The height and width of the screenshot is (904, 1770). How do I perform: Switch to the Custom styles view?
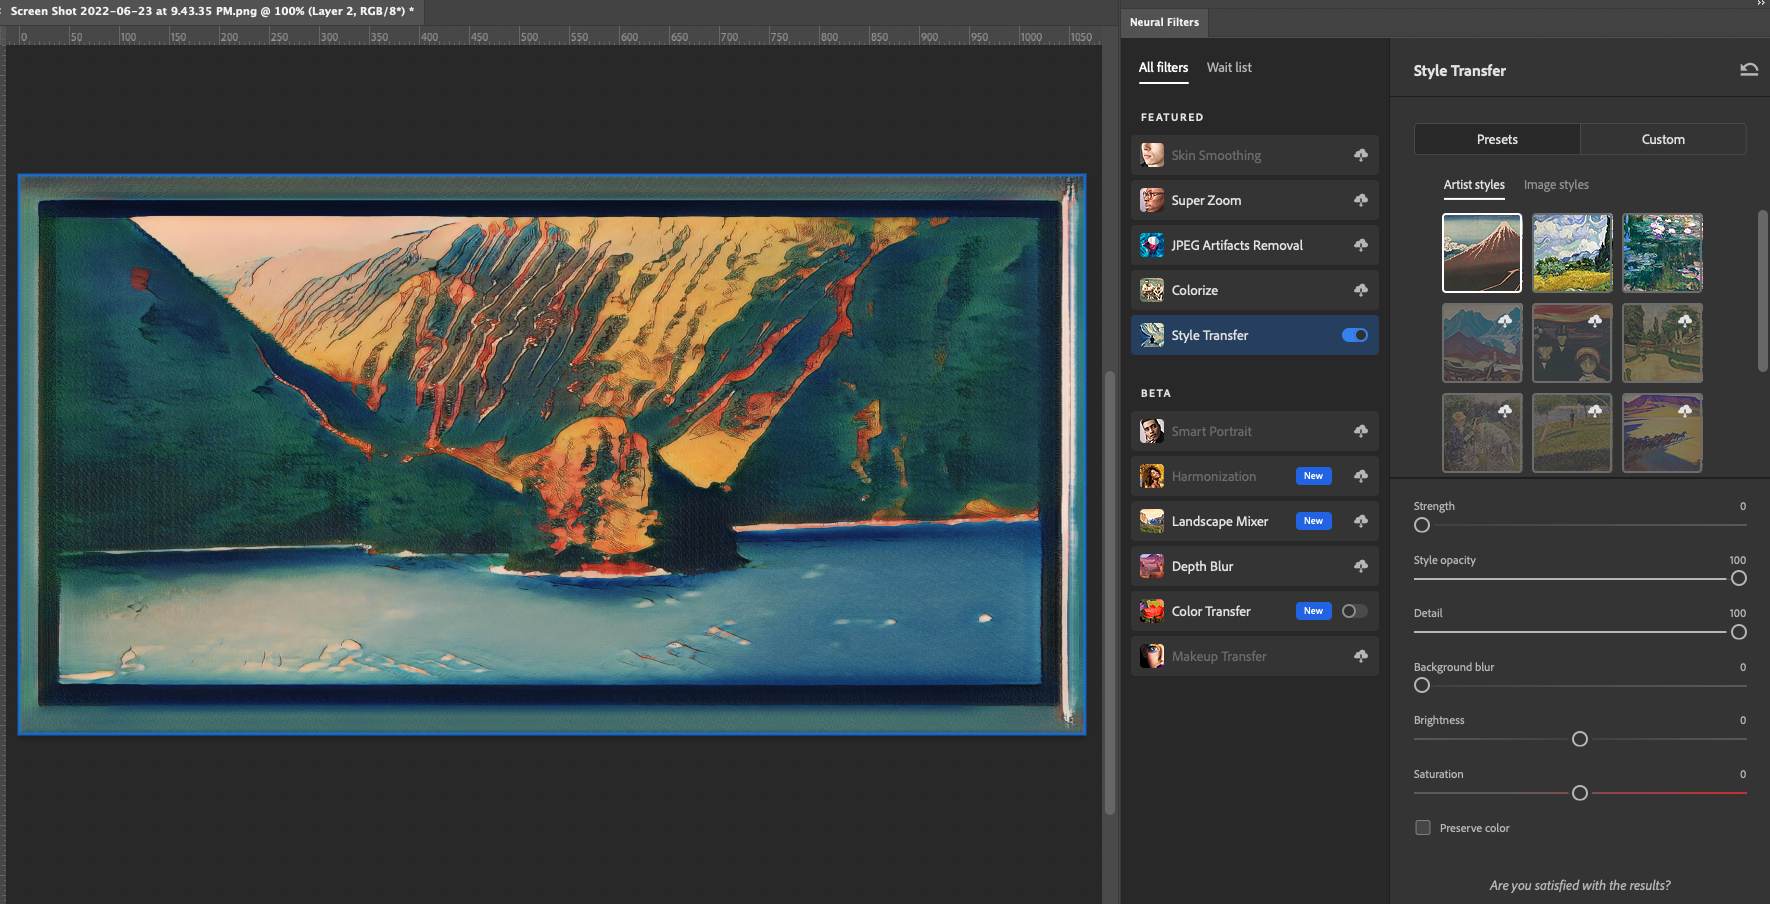[1662, 139]
